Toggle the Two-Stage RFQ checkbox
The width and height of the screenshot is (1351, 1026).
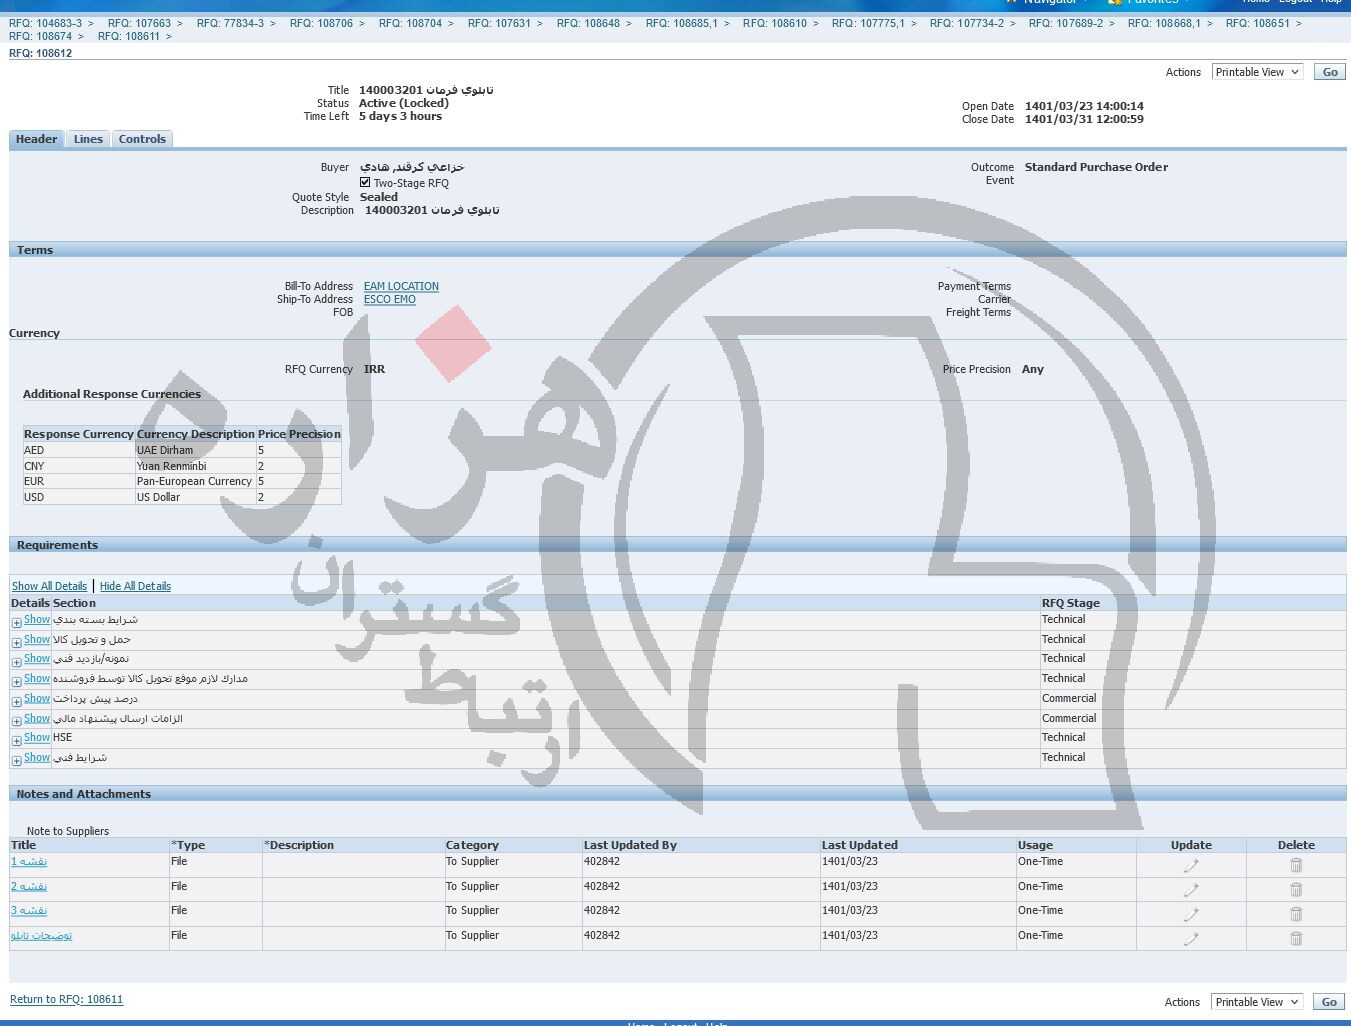365,183
